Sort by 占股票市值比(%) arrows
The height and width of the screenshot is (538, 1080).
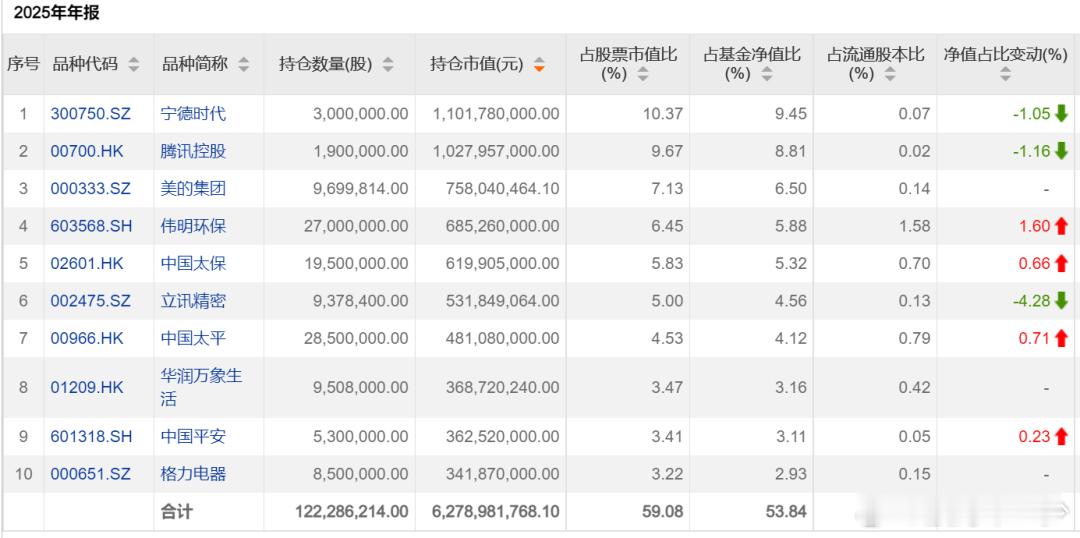pyautogui.click(x=643, y=74)
